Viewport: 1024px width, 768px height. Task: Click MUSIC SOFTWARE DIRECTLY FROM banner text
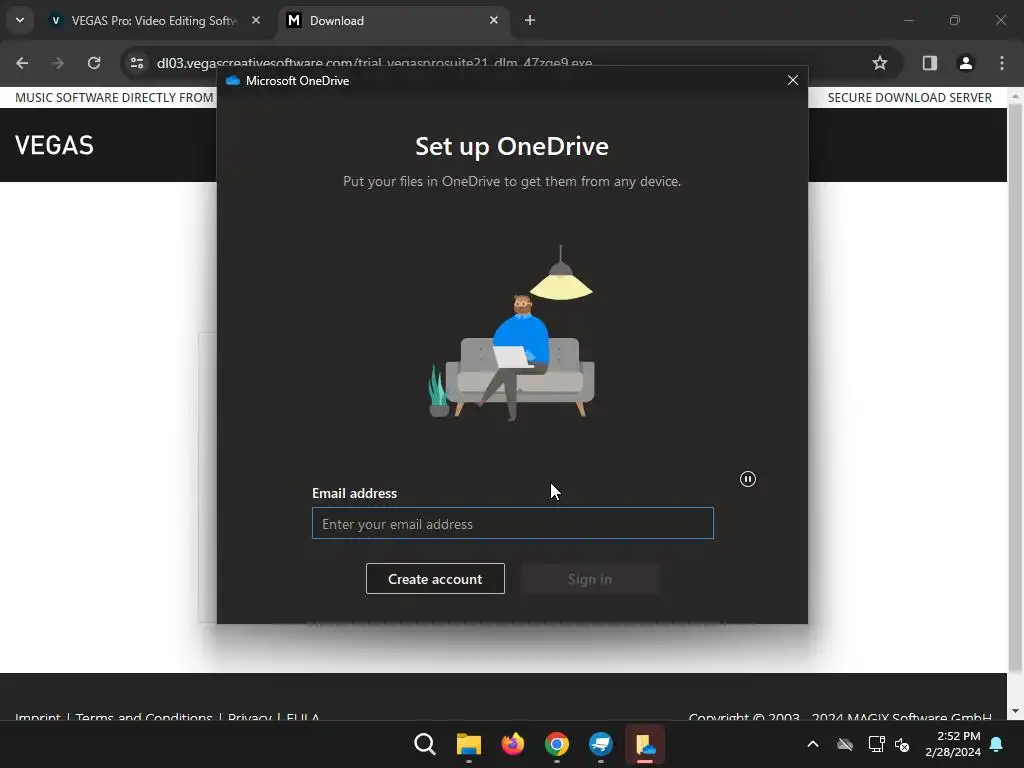(114, 97)
